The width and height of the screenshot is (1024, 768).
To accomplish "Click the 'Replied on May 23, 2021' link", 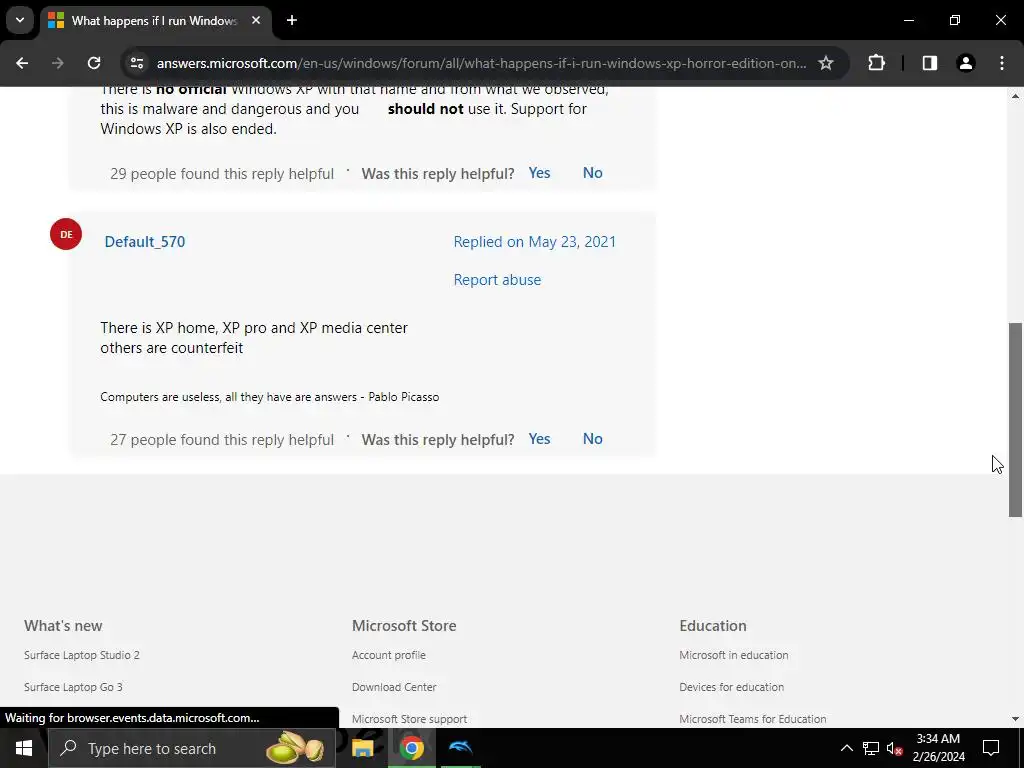I will click(534, 242).
